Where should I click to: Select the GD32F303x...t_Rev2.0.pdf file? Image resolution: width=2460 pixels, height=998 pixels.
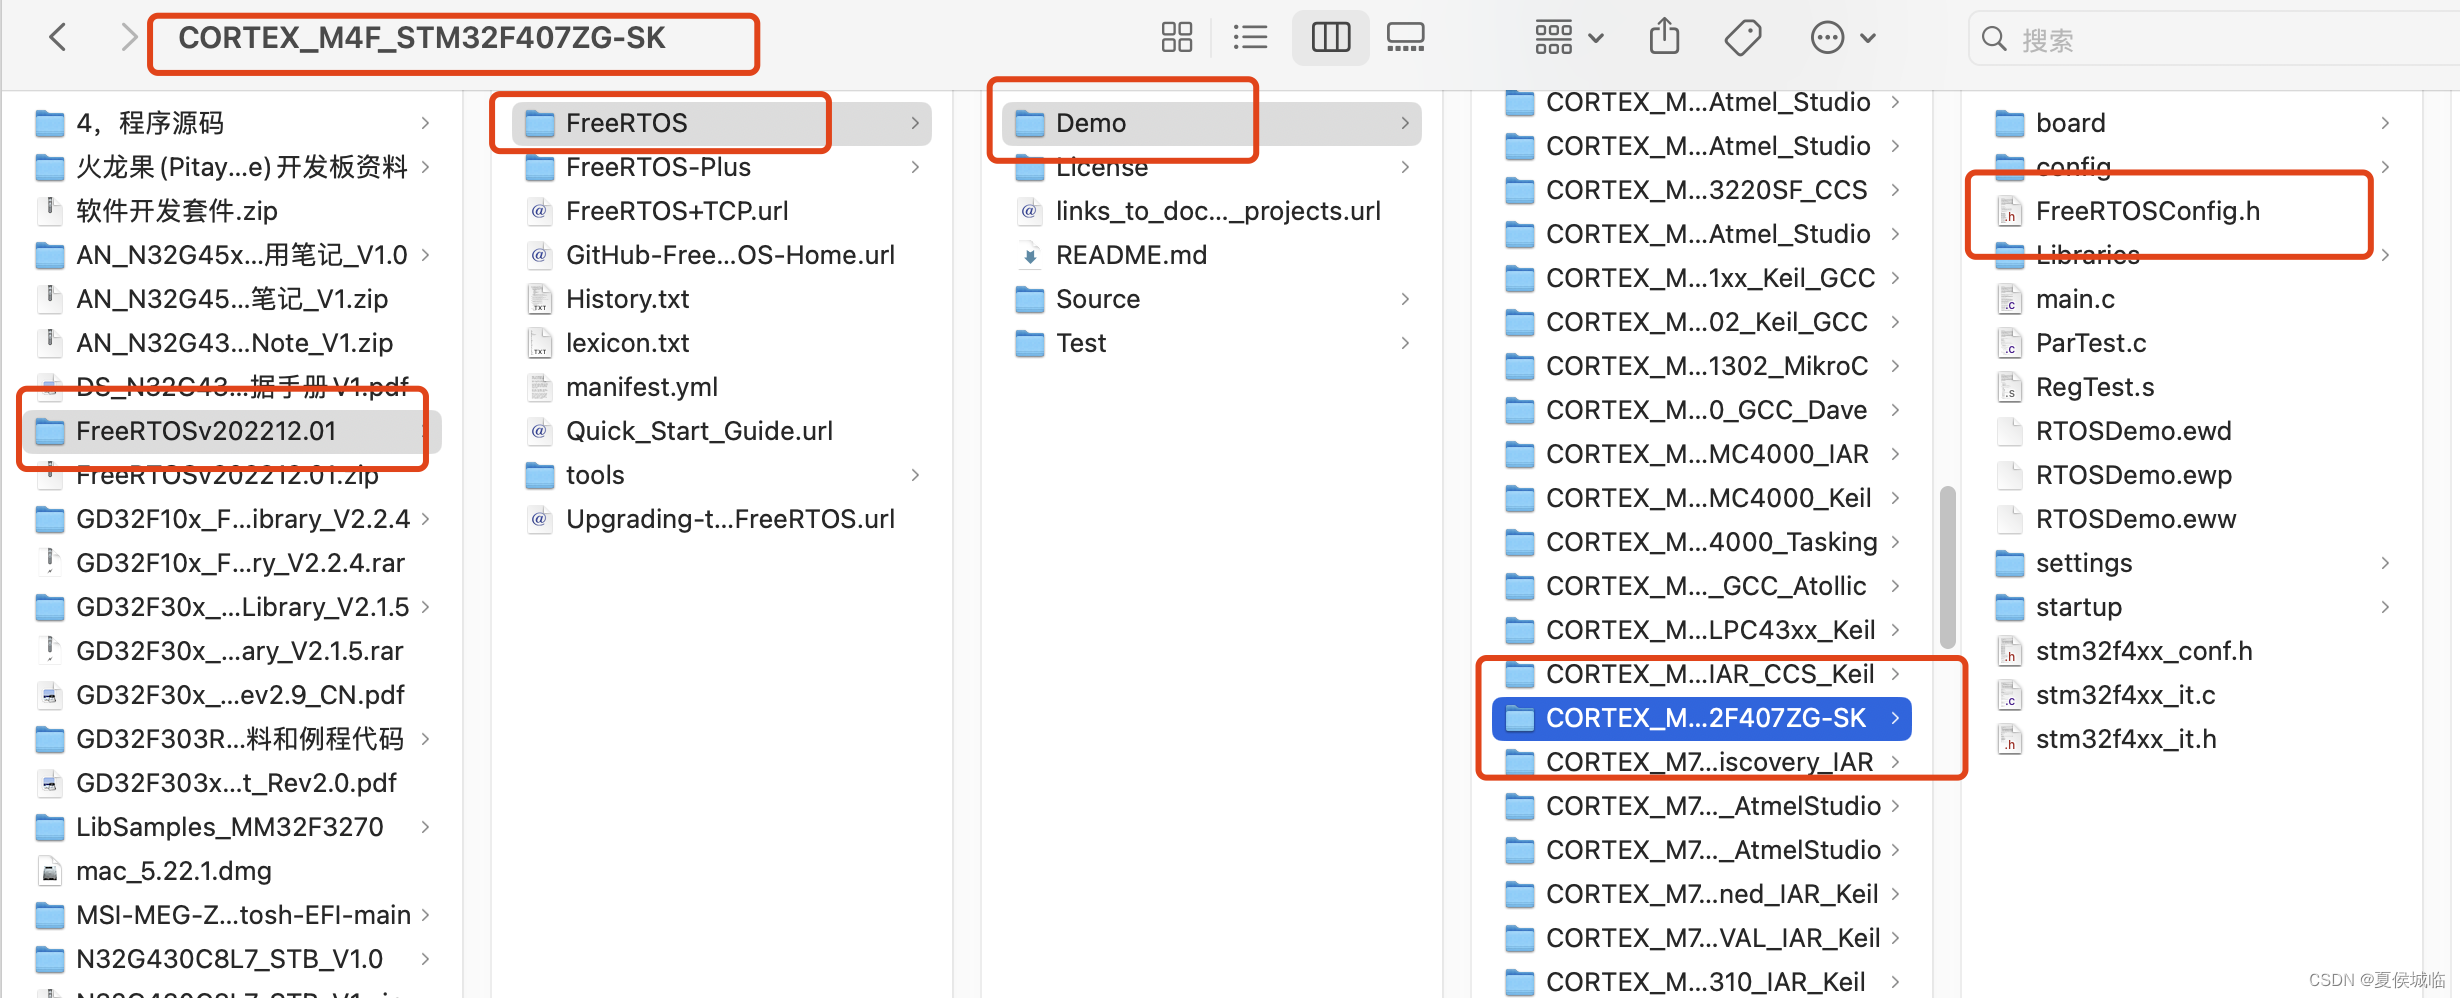[232, 783]
